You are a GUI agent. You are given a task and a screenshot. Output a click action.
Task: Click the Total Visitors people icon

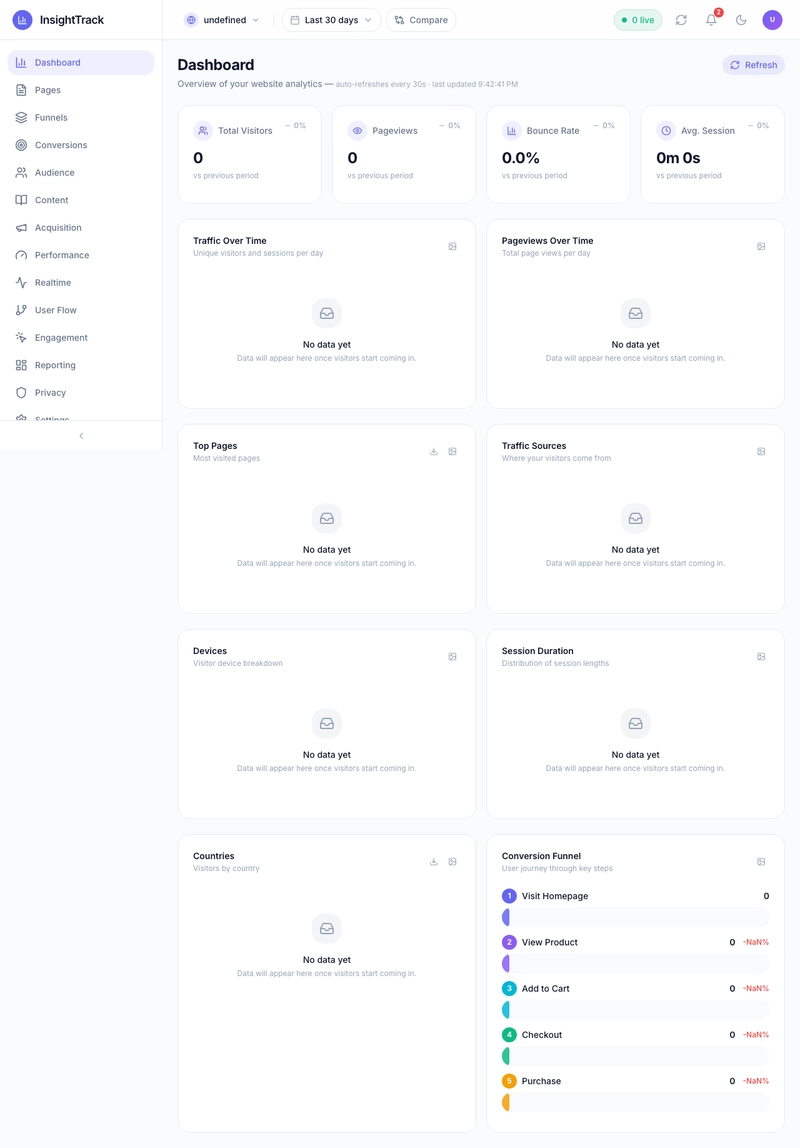pos(203,130)
